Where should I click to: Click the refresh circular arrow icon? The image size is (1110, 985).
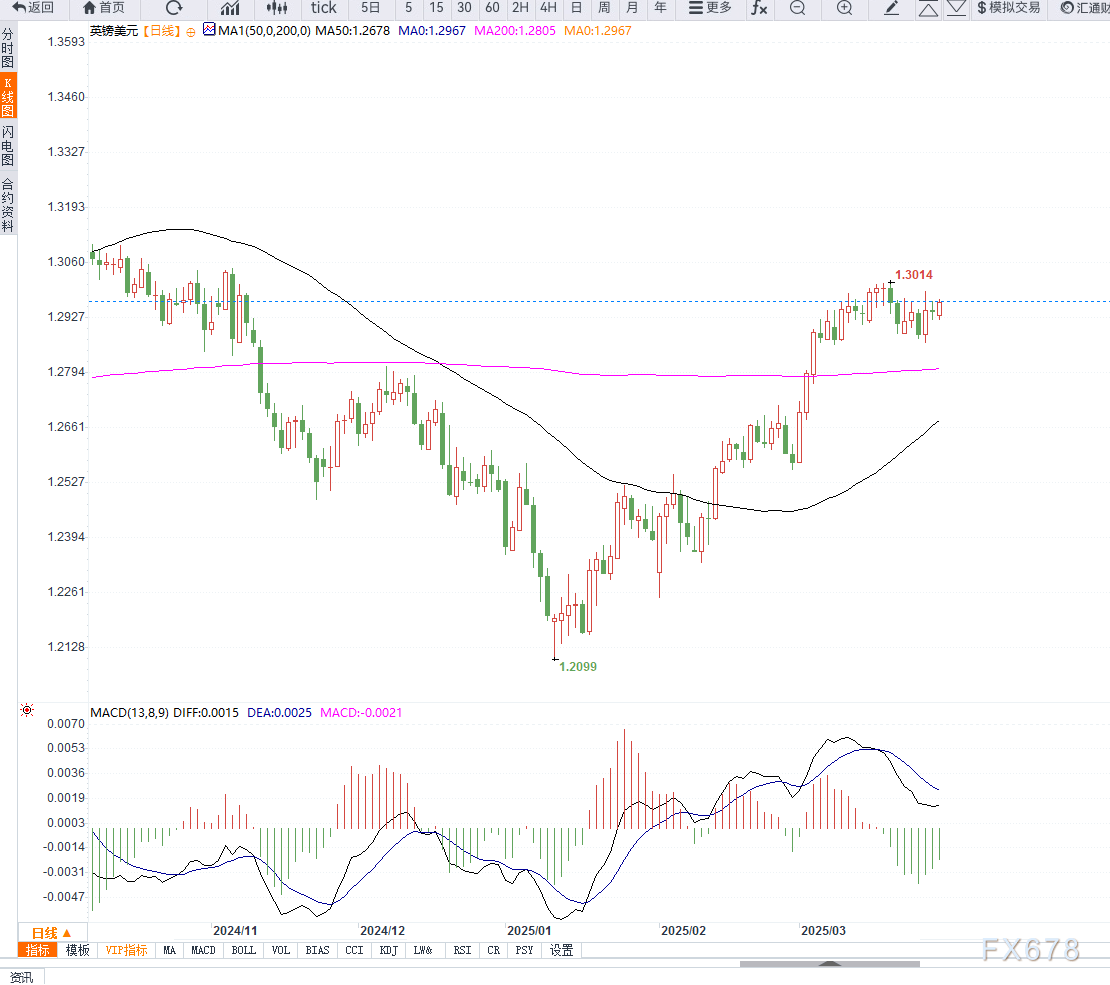(174, 8)
